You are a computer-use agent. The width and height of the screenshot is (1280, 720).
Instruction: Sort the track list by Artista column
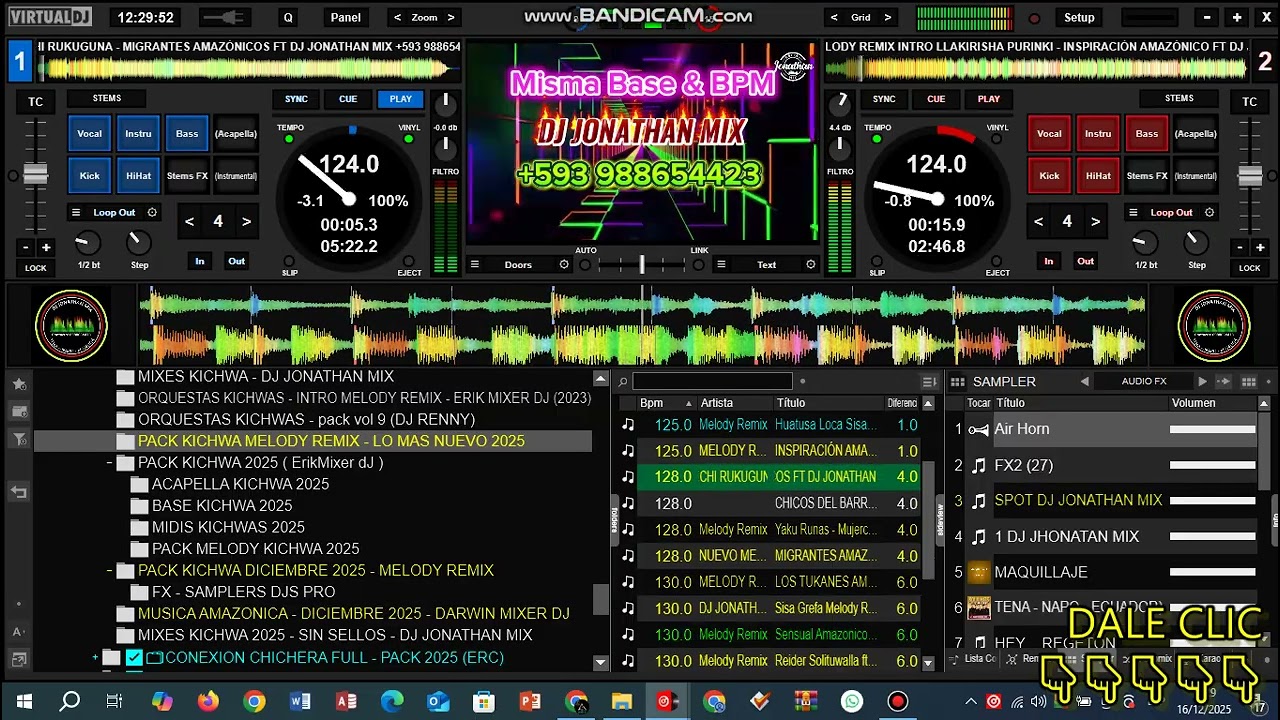pos(734,403)
